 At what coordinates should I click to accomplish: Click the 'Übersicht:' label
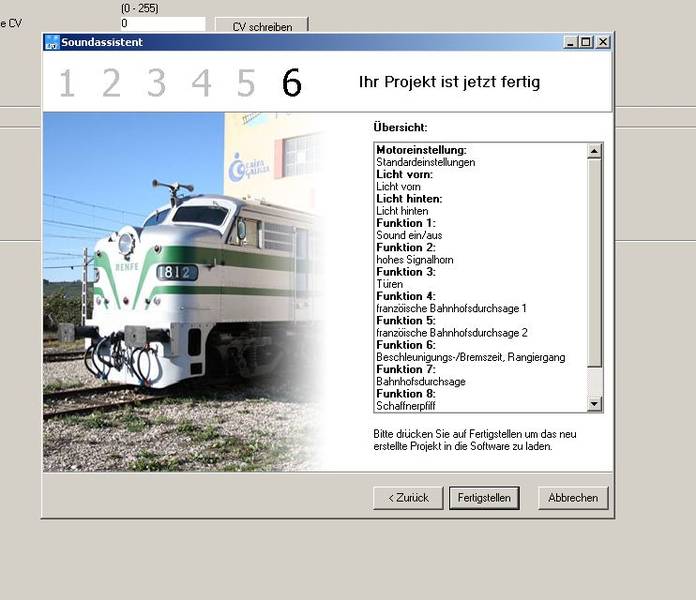click(x=400, y=127)
